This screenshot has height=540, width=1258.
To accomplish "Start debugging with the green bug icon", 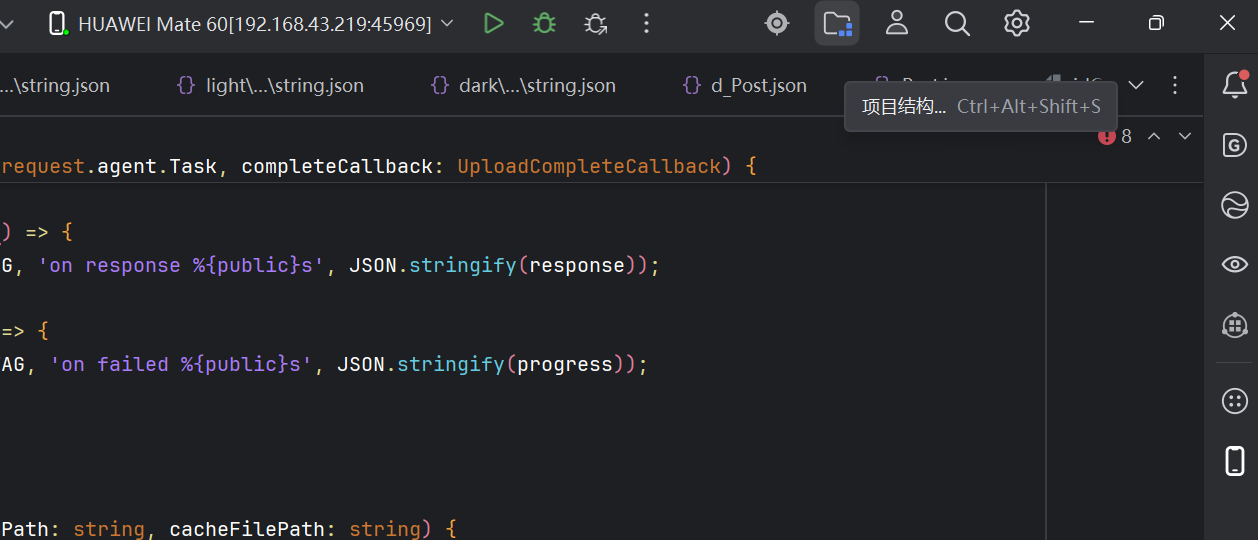I will coord(544,23).
